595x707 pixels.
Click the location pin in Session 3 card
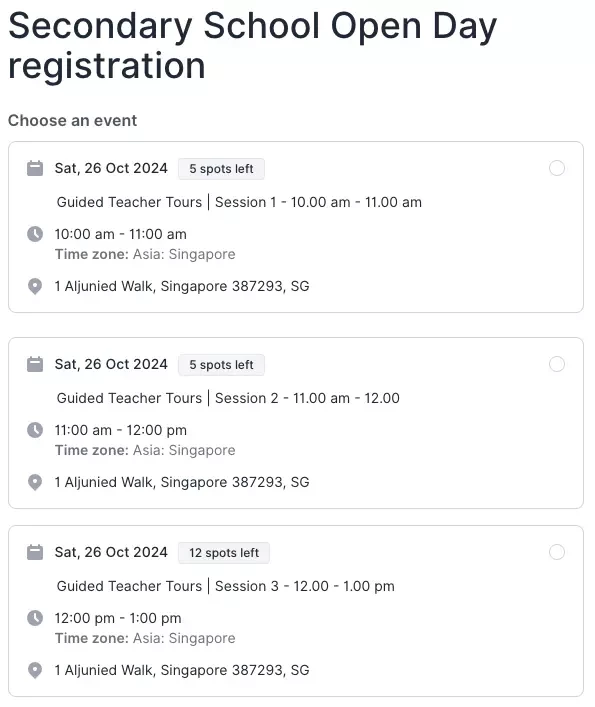click(35, 670)
